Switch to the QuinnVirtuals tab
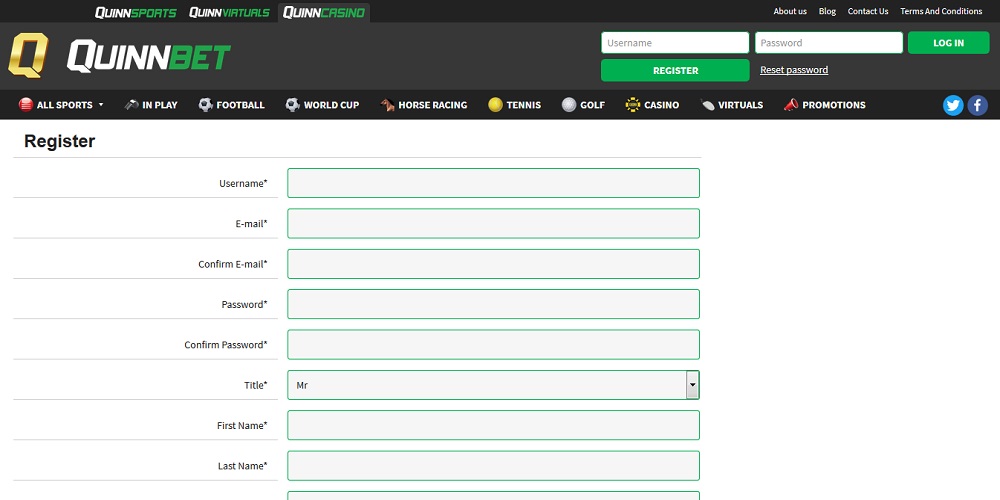 (230, 12)
